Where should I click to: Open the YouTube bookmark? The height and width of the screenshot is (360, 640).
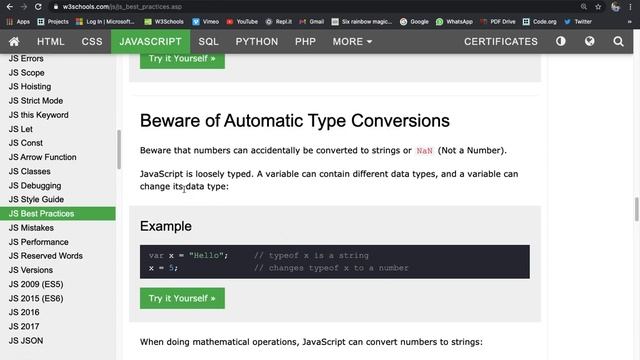(242, 22)
